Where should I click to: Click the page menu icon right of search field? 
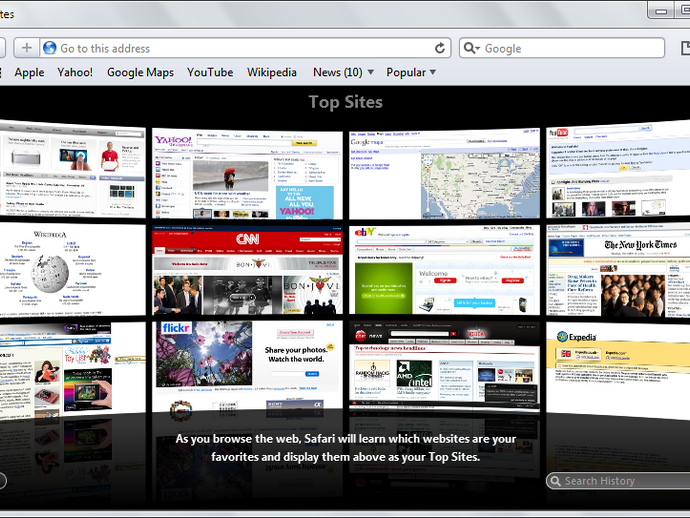point(685,48)
